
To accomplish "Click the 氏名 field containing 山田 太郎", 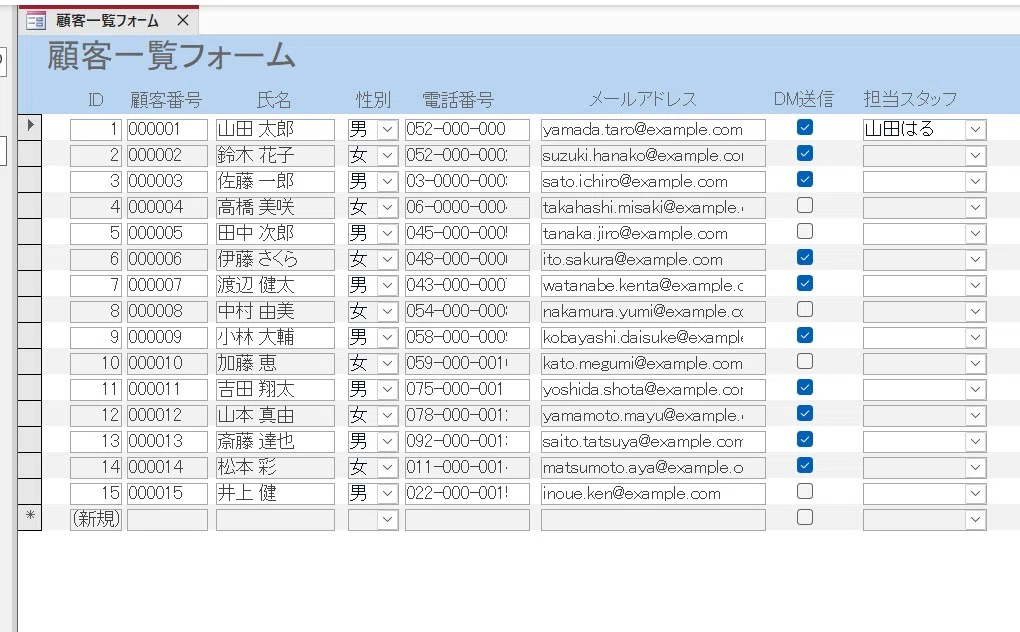I will coord(275,129).
